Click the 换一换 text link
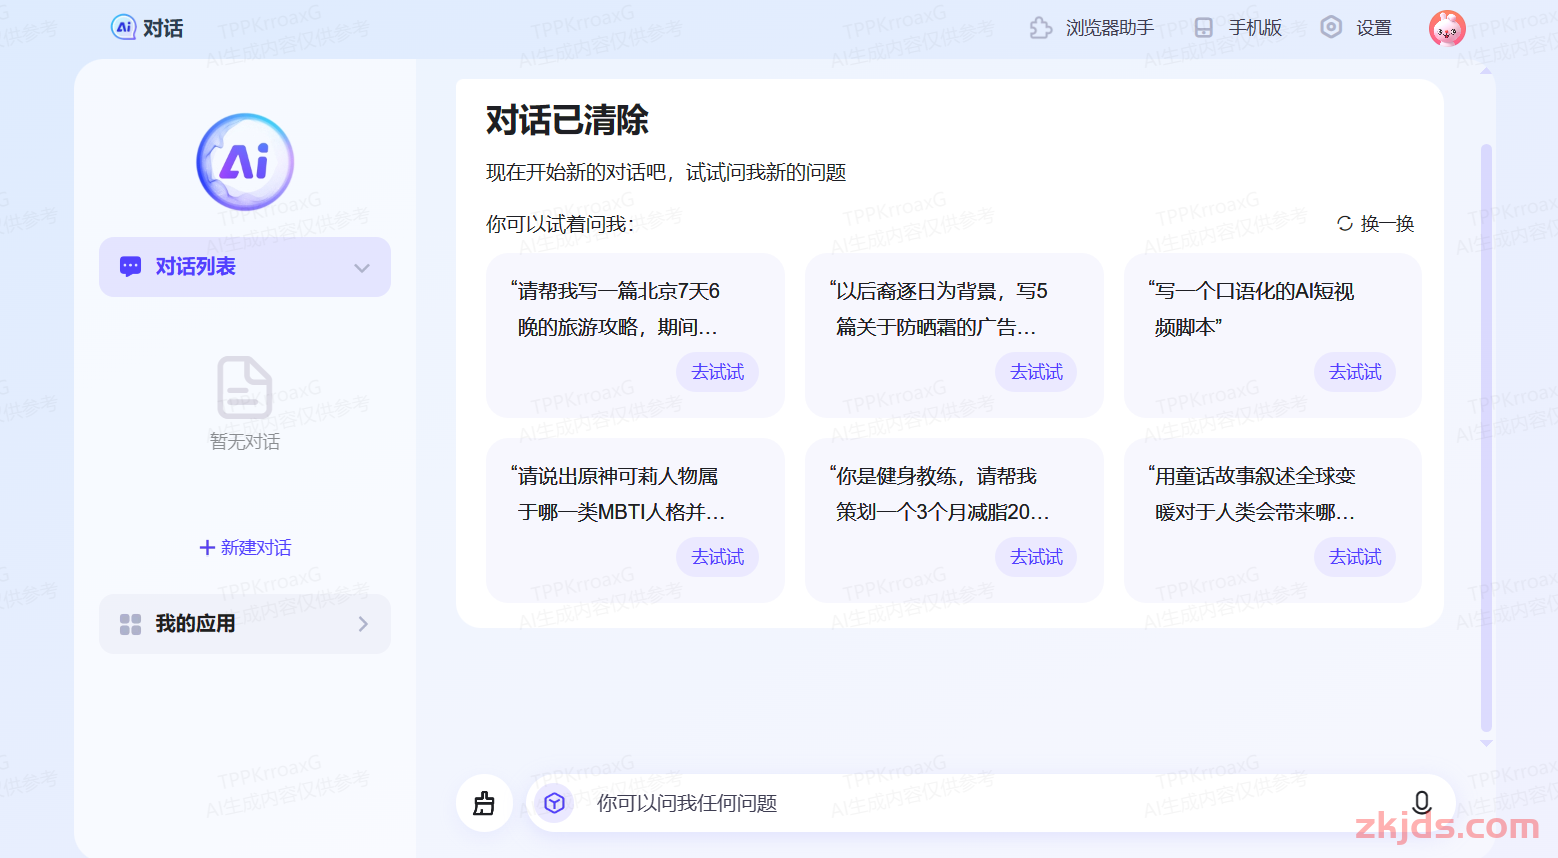This screenshot has width=1558, height=858. (x=1387, y=224)
